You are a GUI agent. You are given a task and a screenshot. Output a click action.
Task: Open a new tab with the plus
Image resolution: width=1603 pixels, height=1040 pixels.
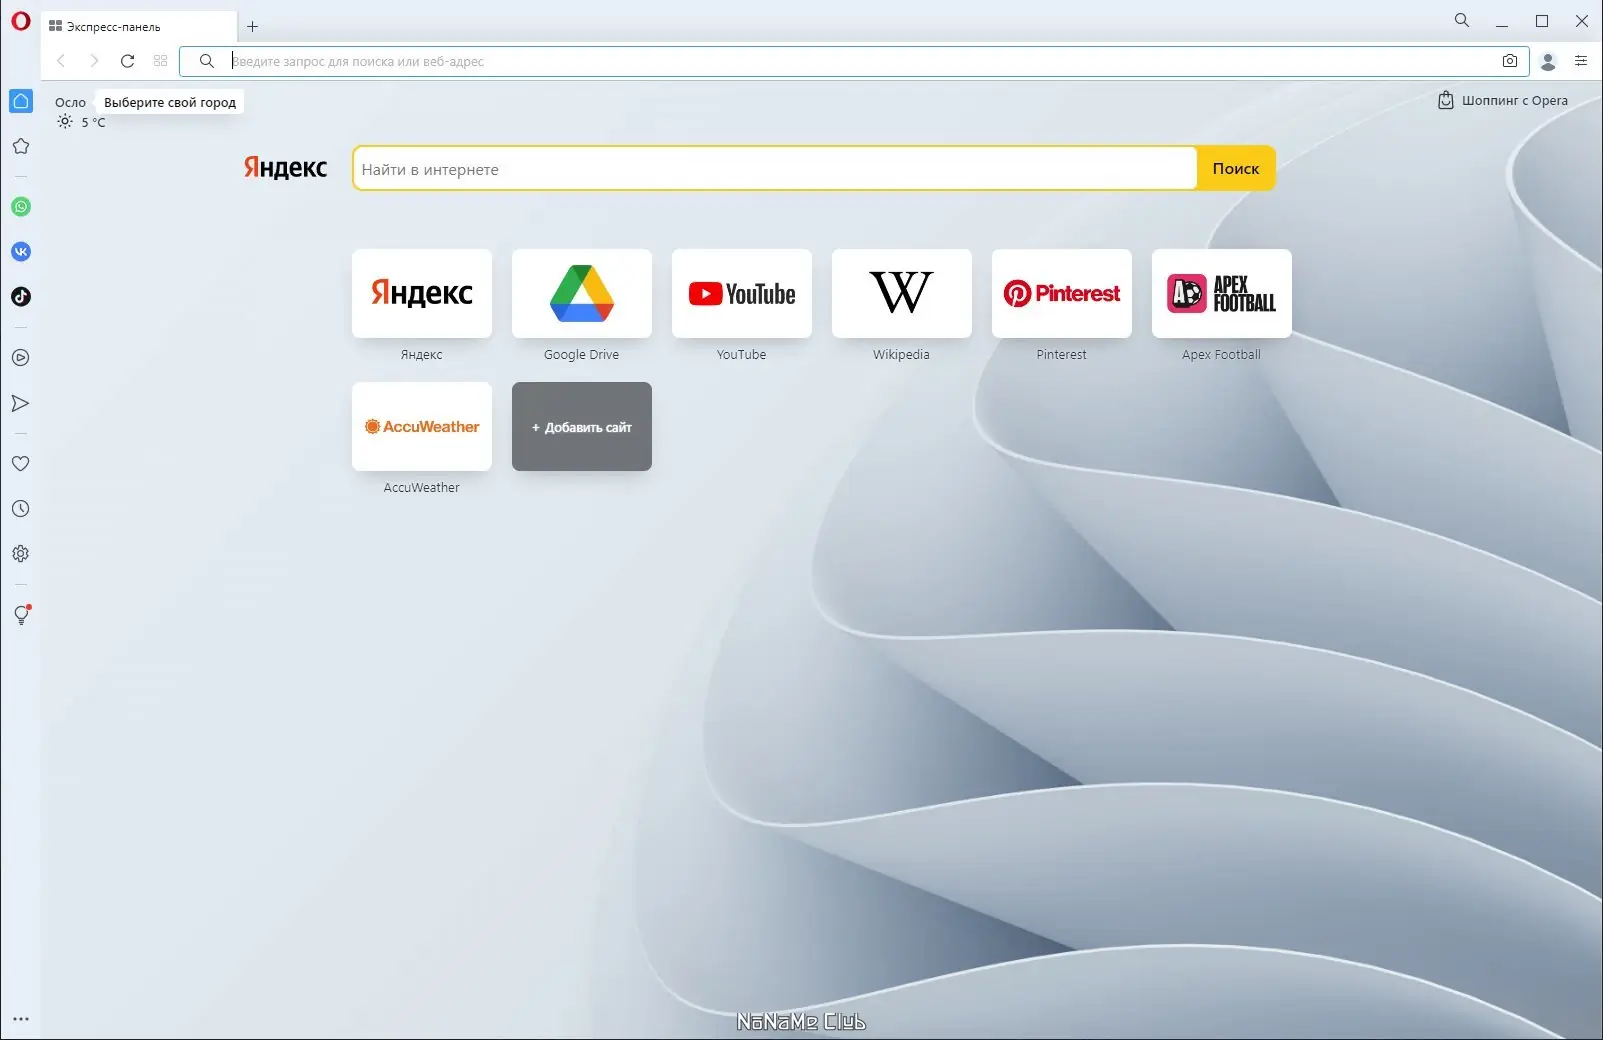252,26
